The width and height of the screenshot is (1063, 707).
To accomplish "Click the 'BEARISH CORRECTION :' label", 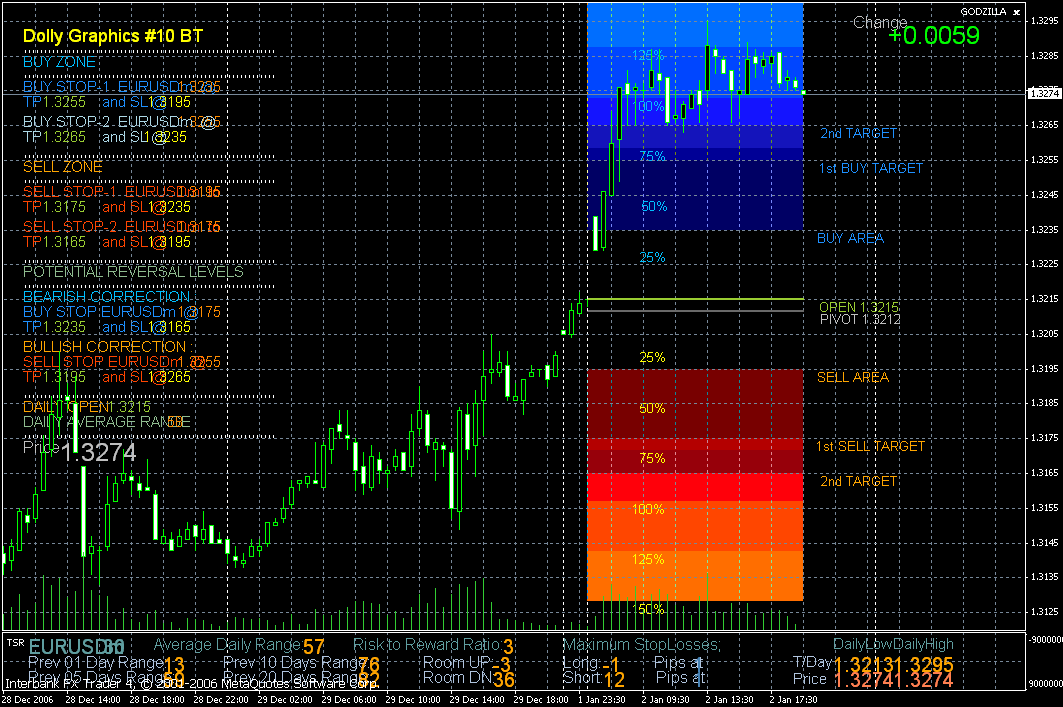I will coord(108,297).
